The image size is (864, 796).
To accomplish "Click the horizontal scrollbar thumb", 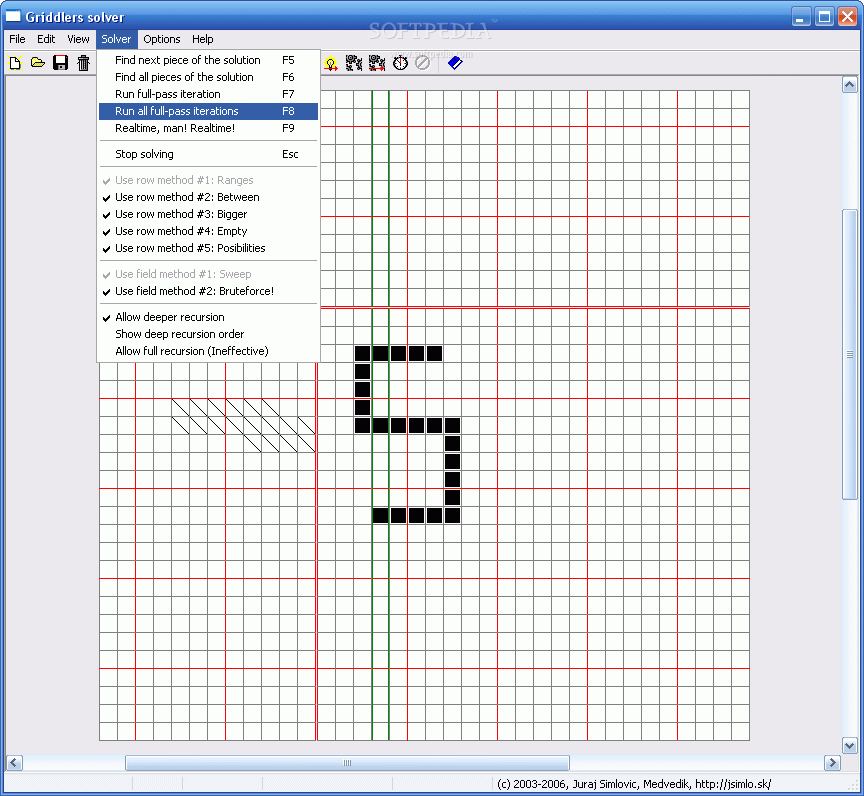I will [347, 763].
